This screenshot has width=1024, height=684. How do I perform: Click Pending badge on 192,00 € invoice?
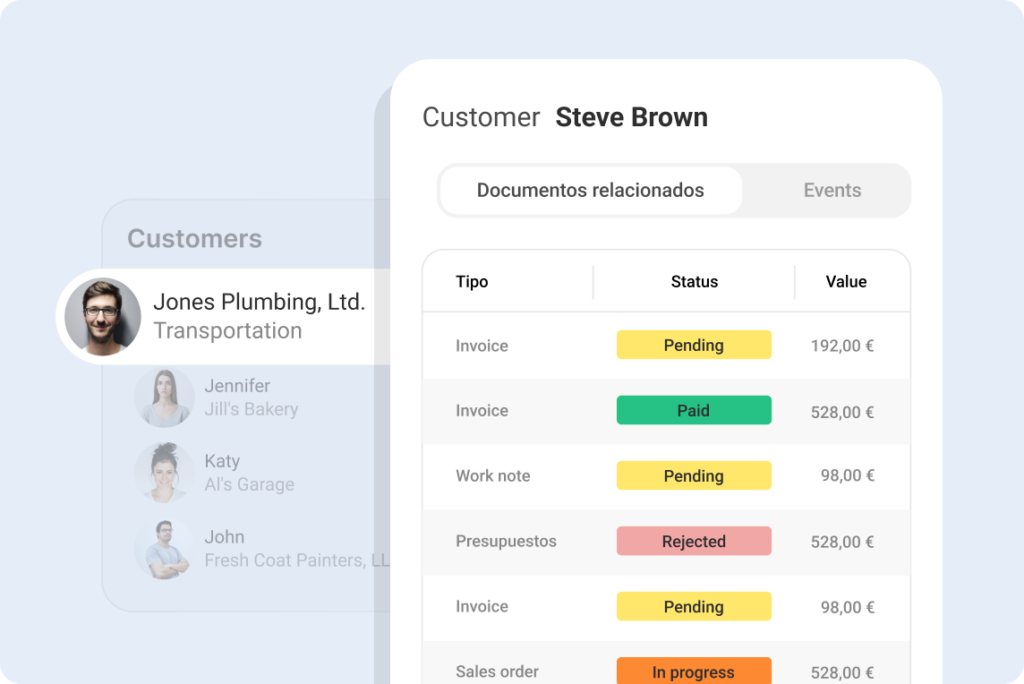tap(693, 345)
